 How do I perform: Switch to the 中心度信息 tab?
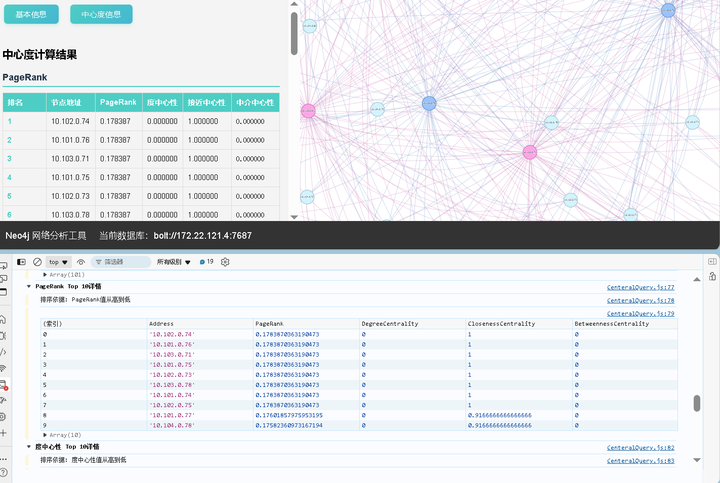pyautogui.click(x=101, y=14)
